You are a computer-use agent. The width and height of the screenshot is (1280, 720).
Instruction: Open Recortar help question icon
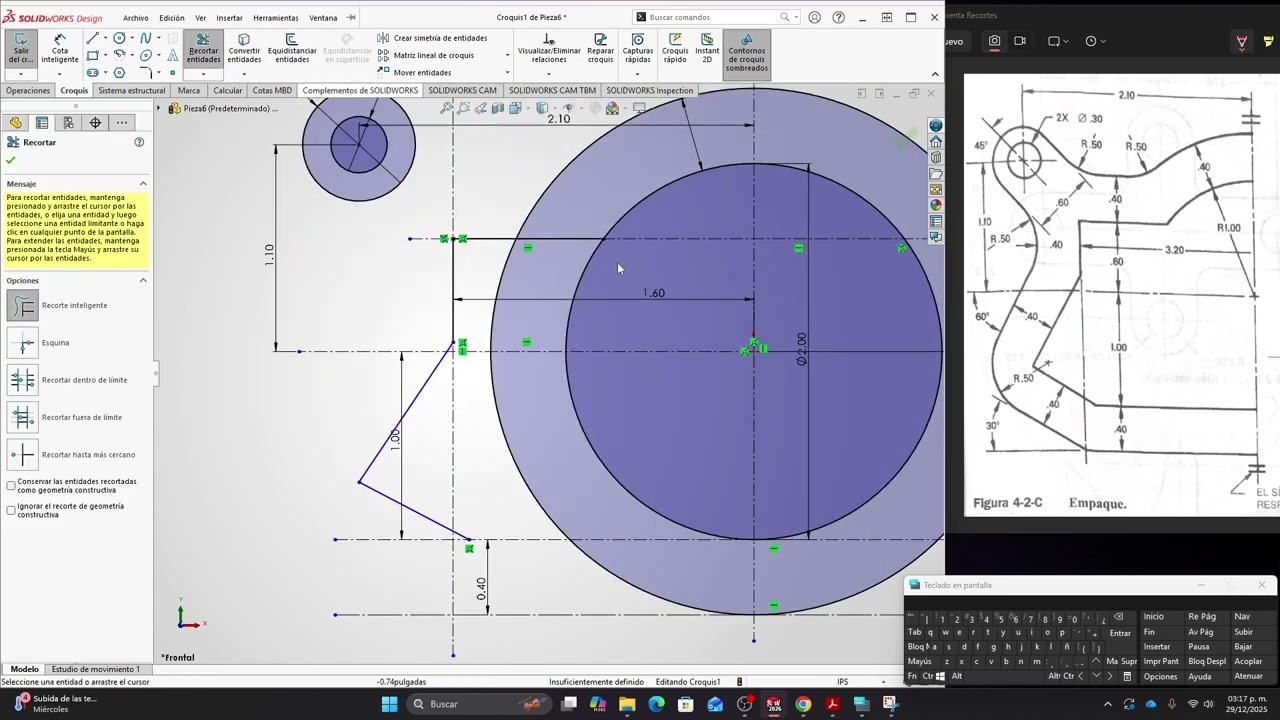[x=139, y=142]
